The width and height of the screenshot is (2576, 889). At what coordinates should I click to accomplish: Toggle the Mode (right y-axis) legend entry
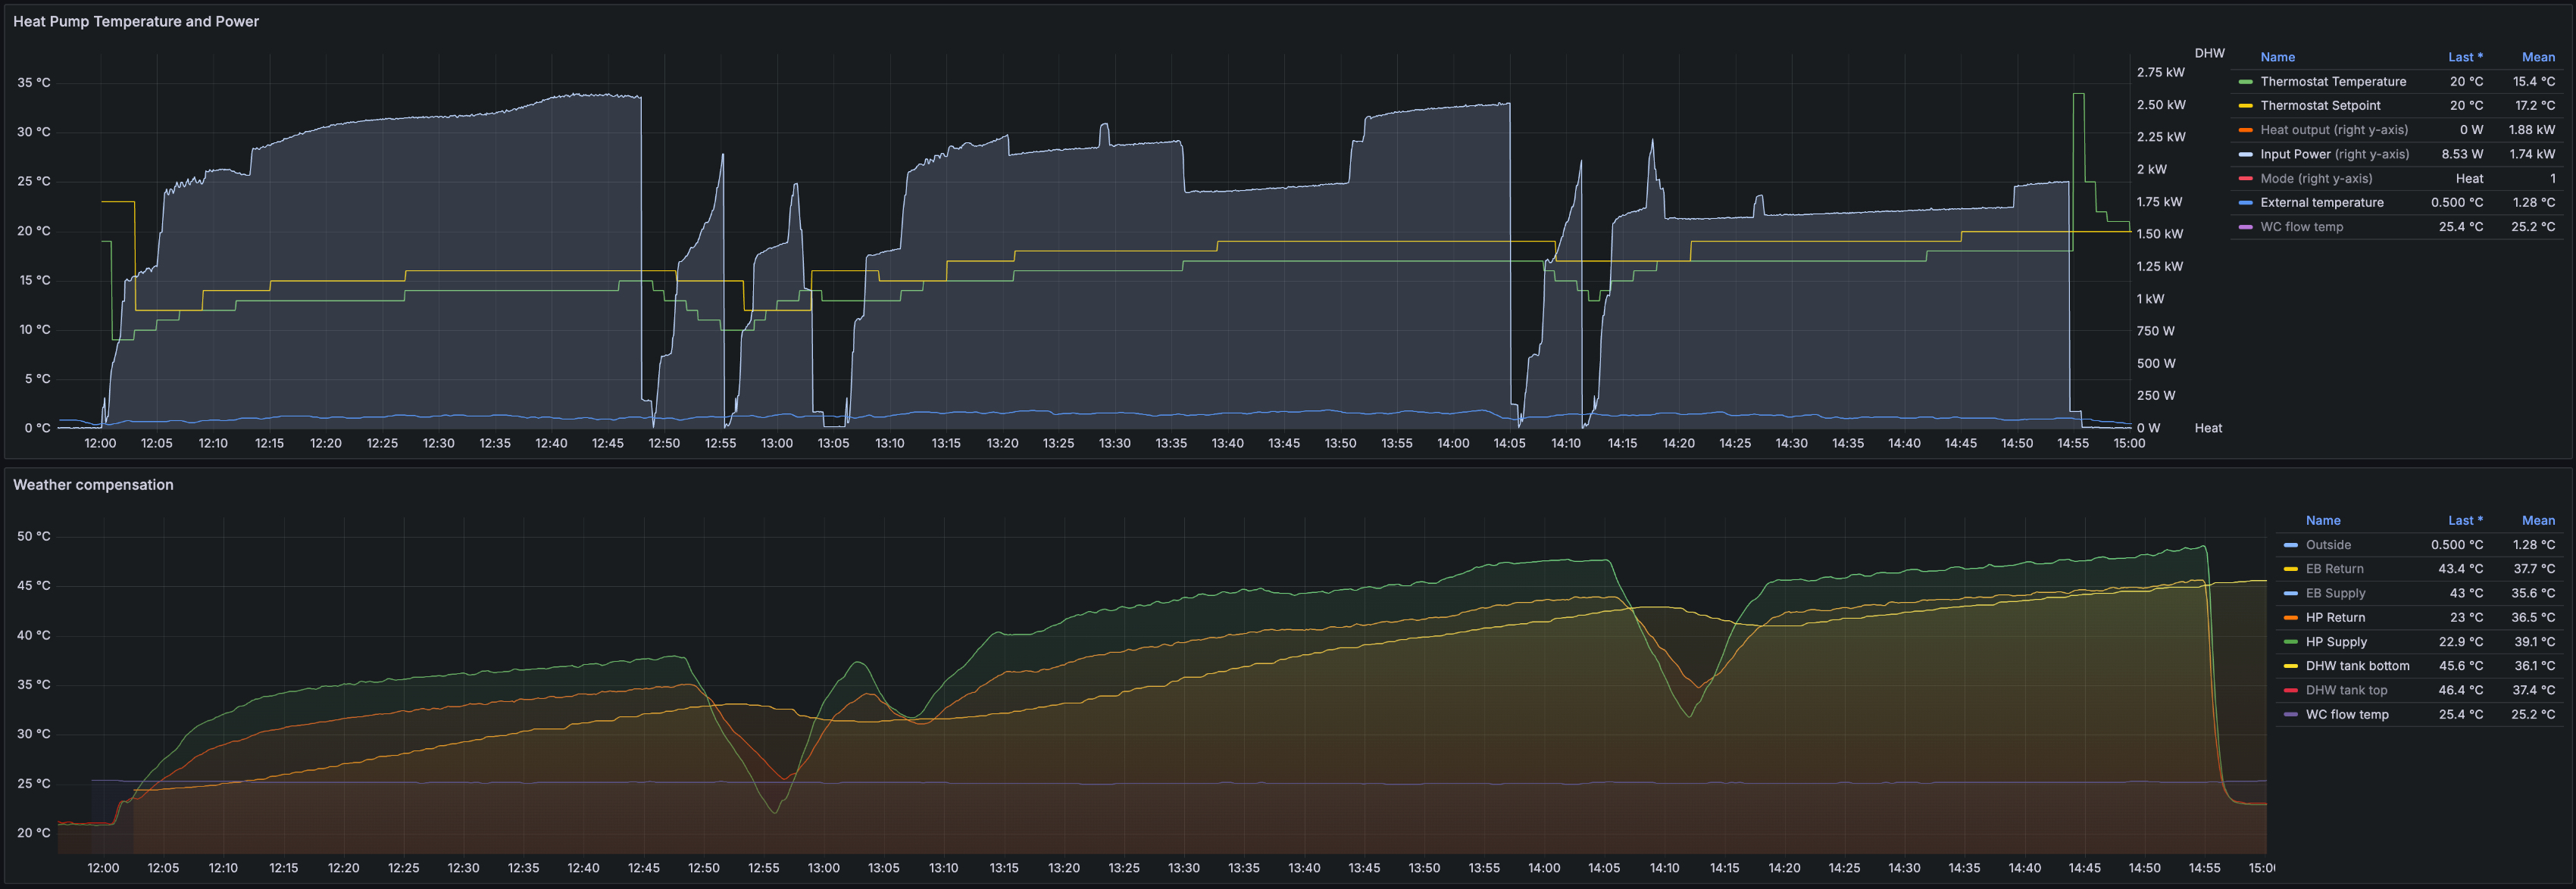2315,178
